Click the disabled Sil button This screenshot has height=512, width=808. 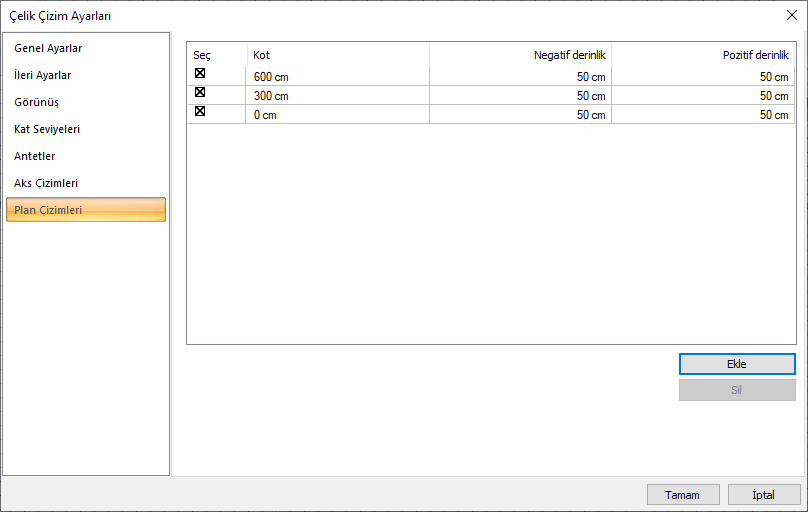point(737,390)
